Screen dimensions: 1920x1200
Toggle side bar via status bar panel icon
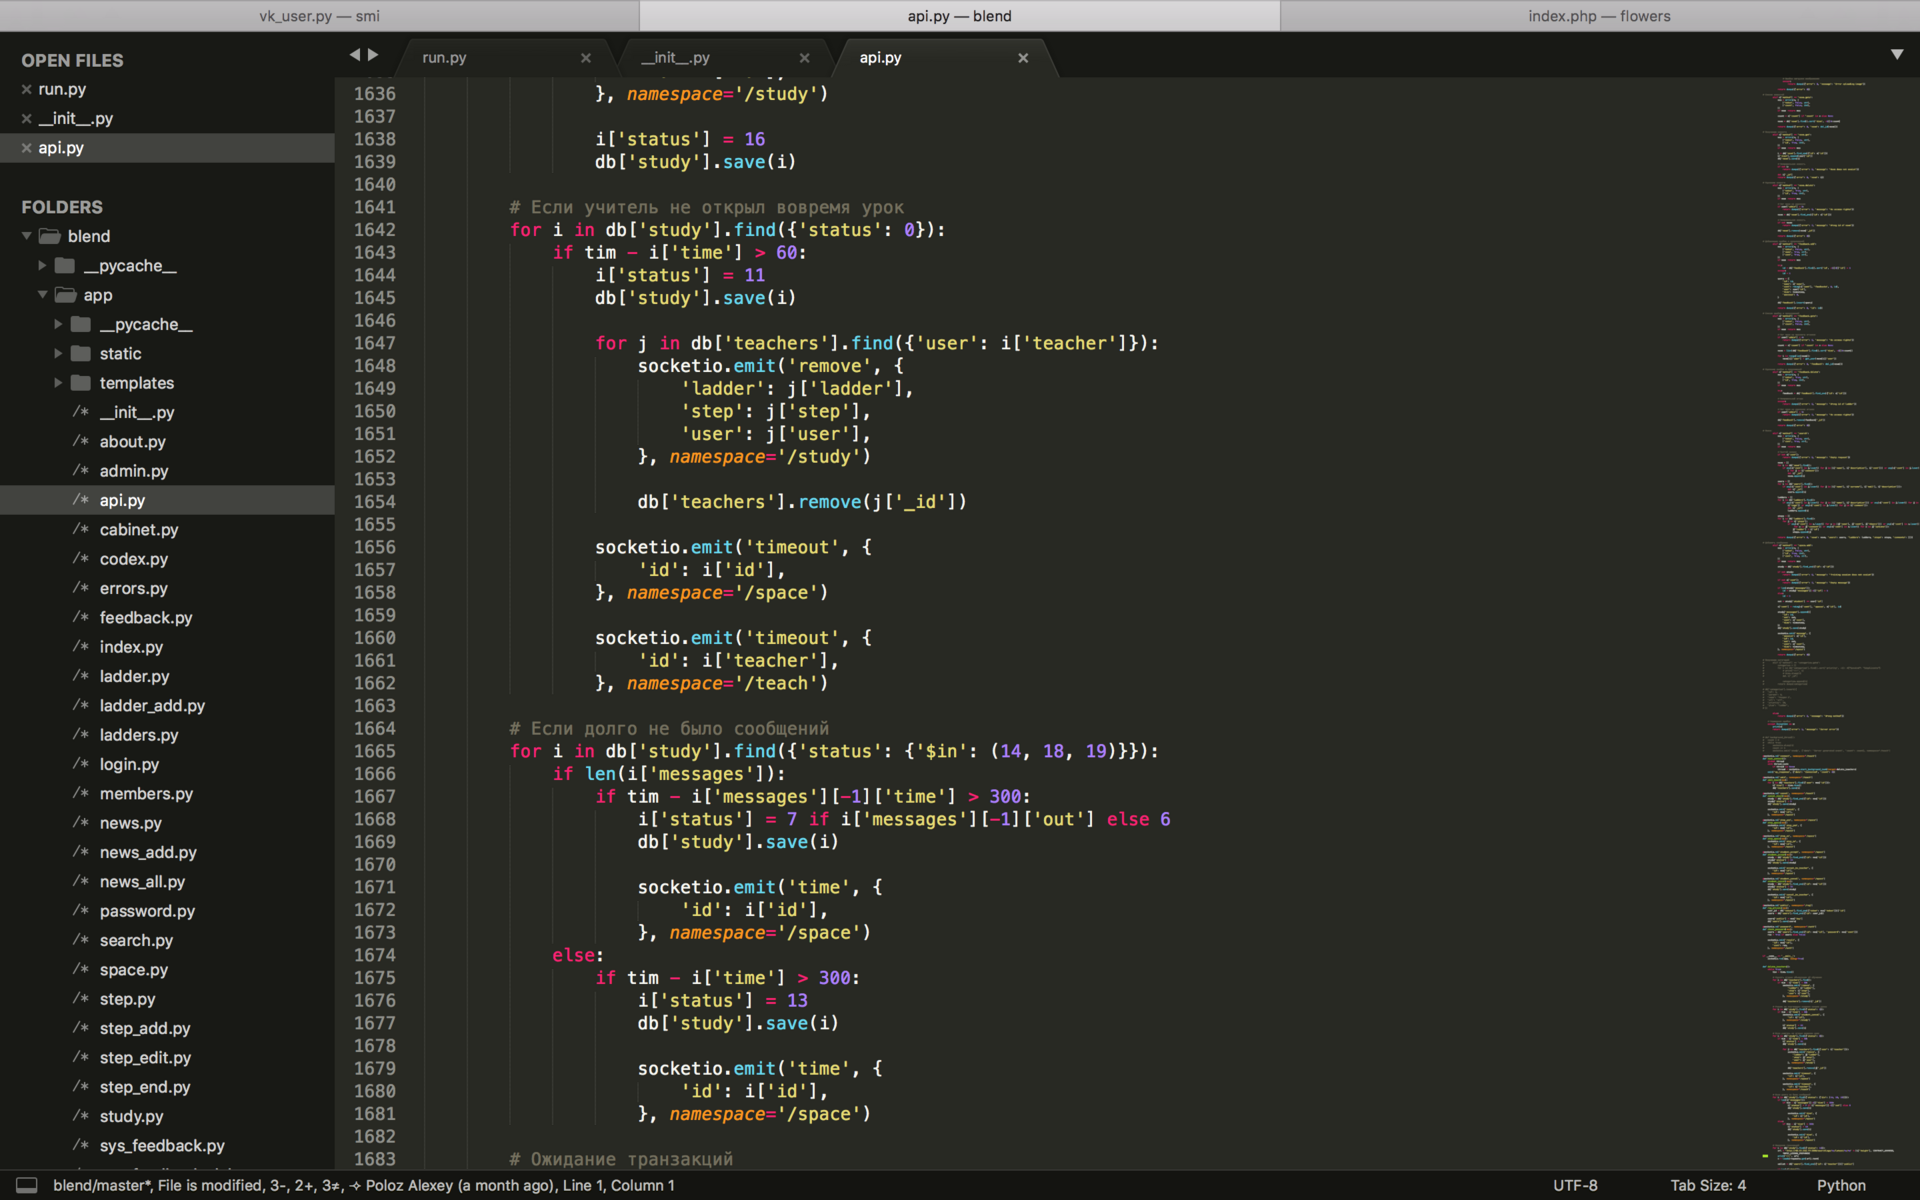tap(27, 1185)
